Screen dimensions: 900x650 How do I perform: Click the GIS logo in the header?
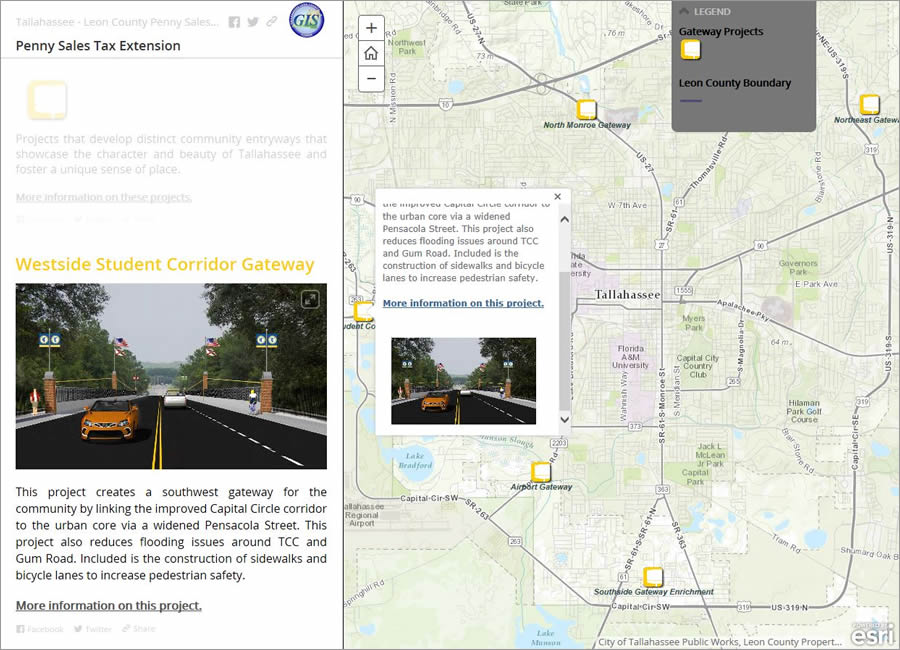(x=307, y=20)
